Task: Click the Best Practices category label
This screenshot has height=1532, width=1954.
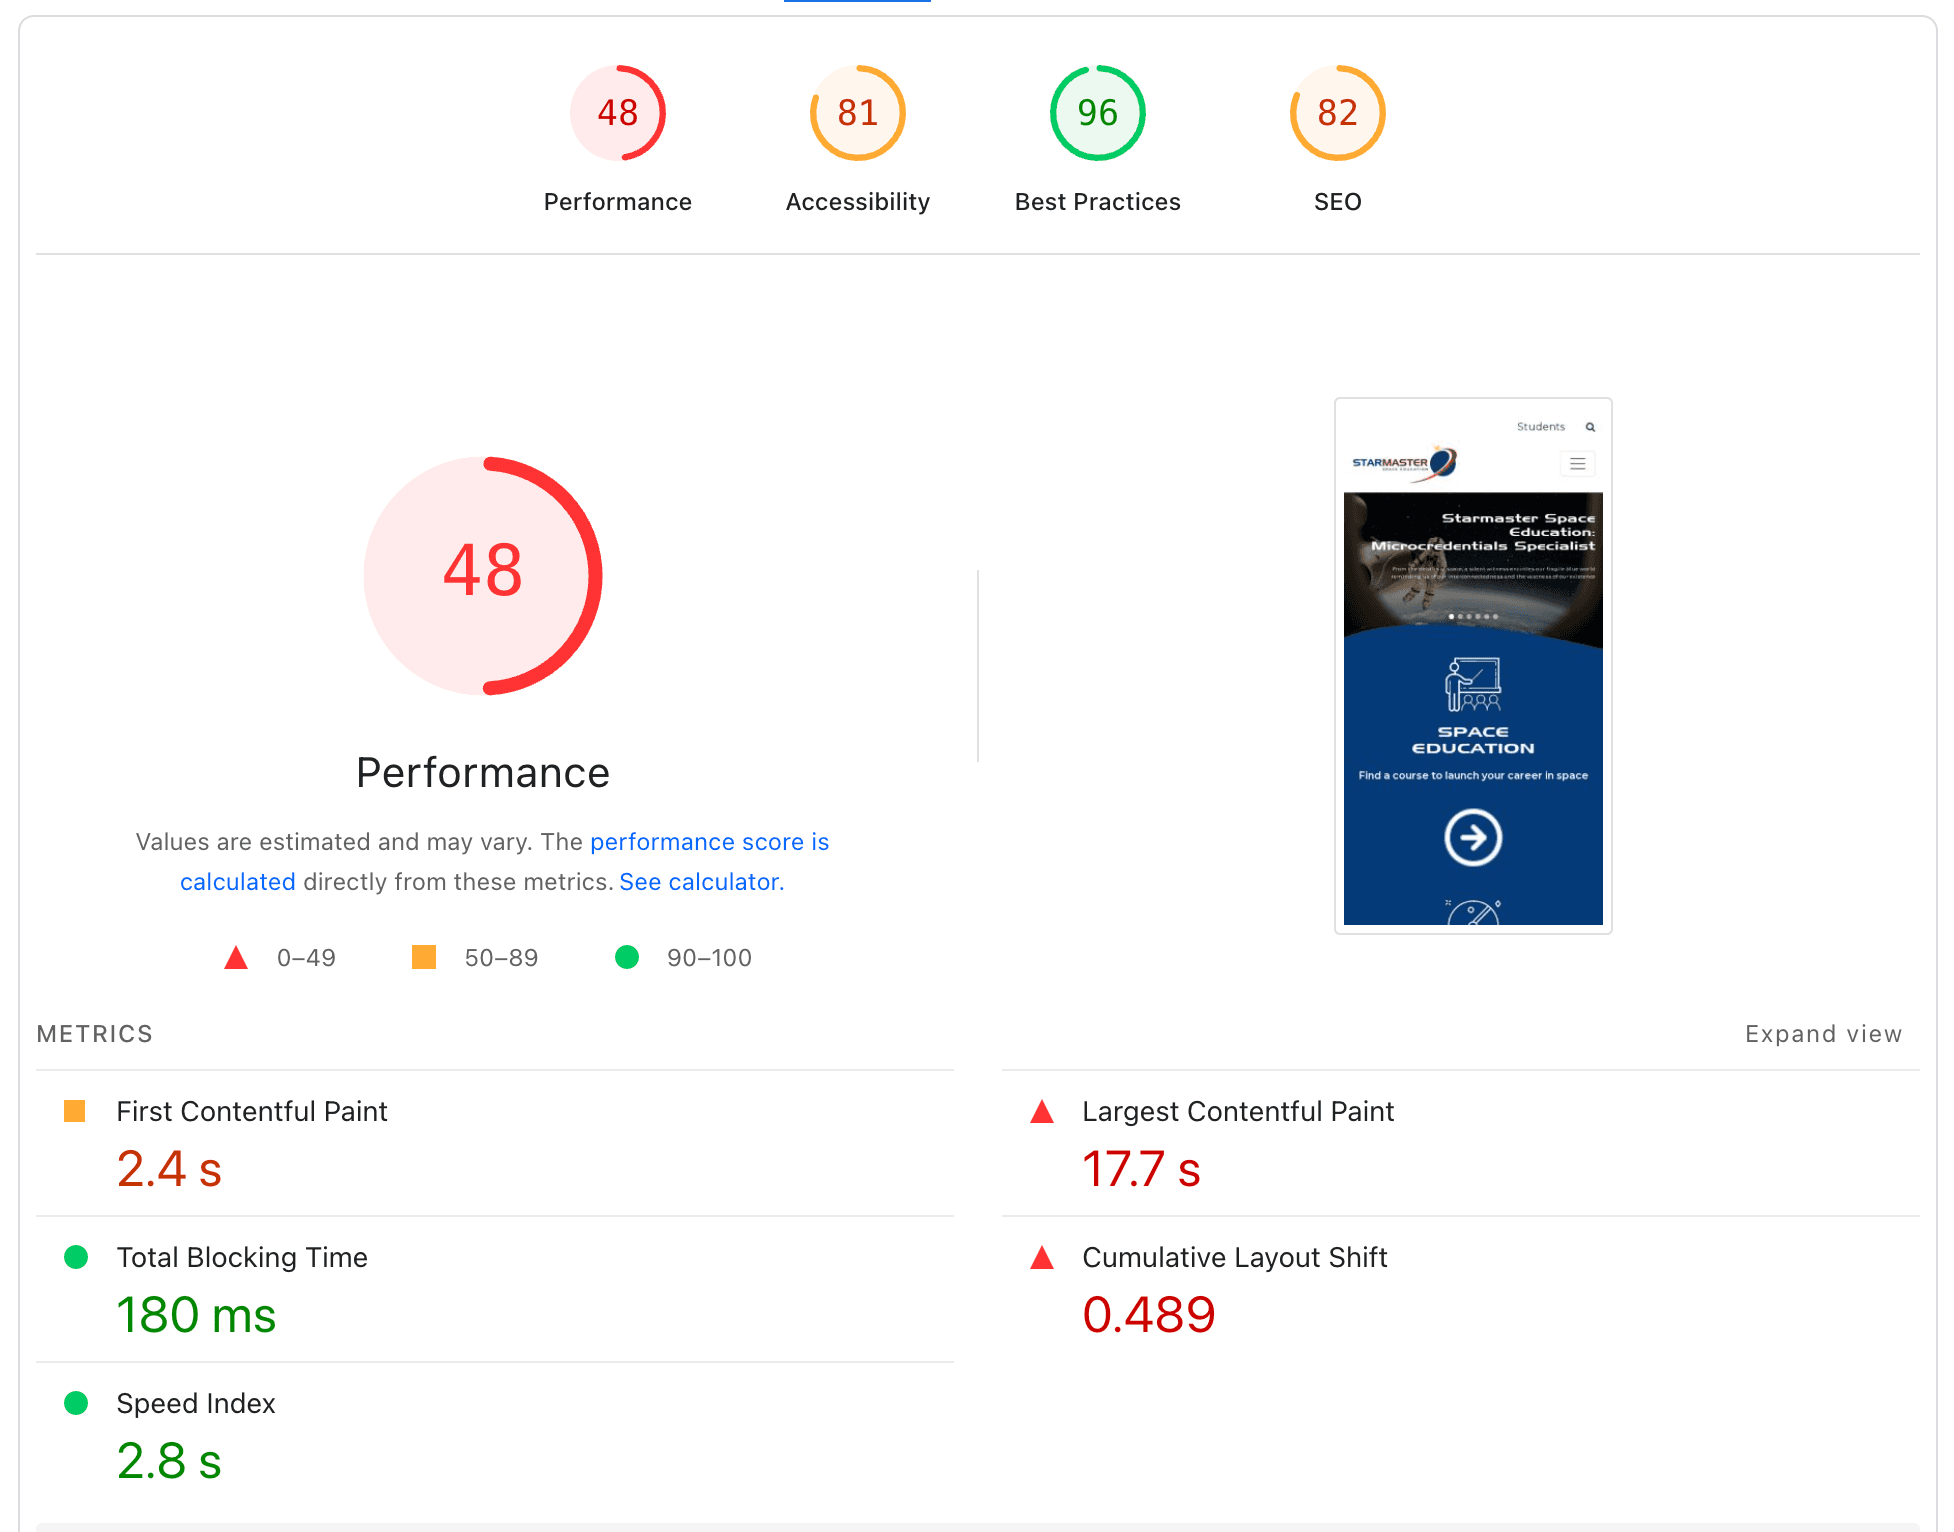Action: pos(1097,202)
